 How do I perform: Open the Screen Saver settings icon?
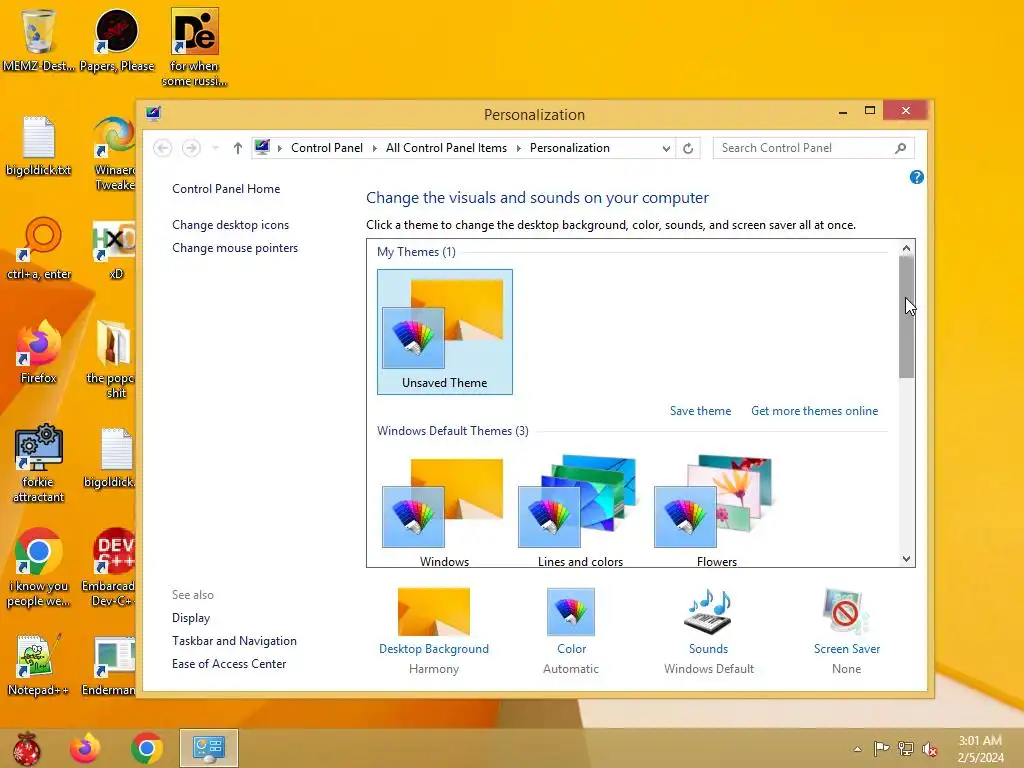[x=846, y=612]
